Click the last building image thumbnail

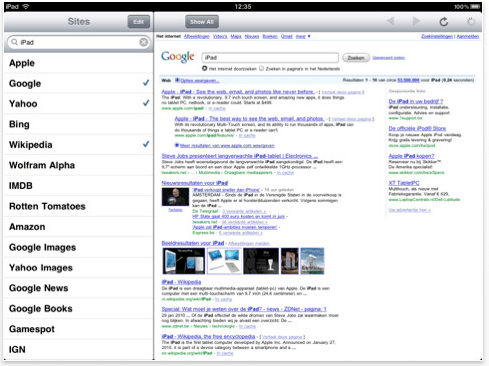pyautogui.click(x=312, y=261)
